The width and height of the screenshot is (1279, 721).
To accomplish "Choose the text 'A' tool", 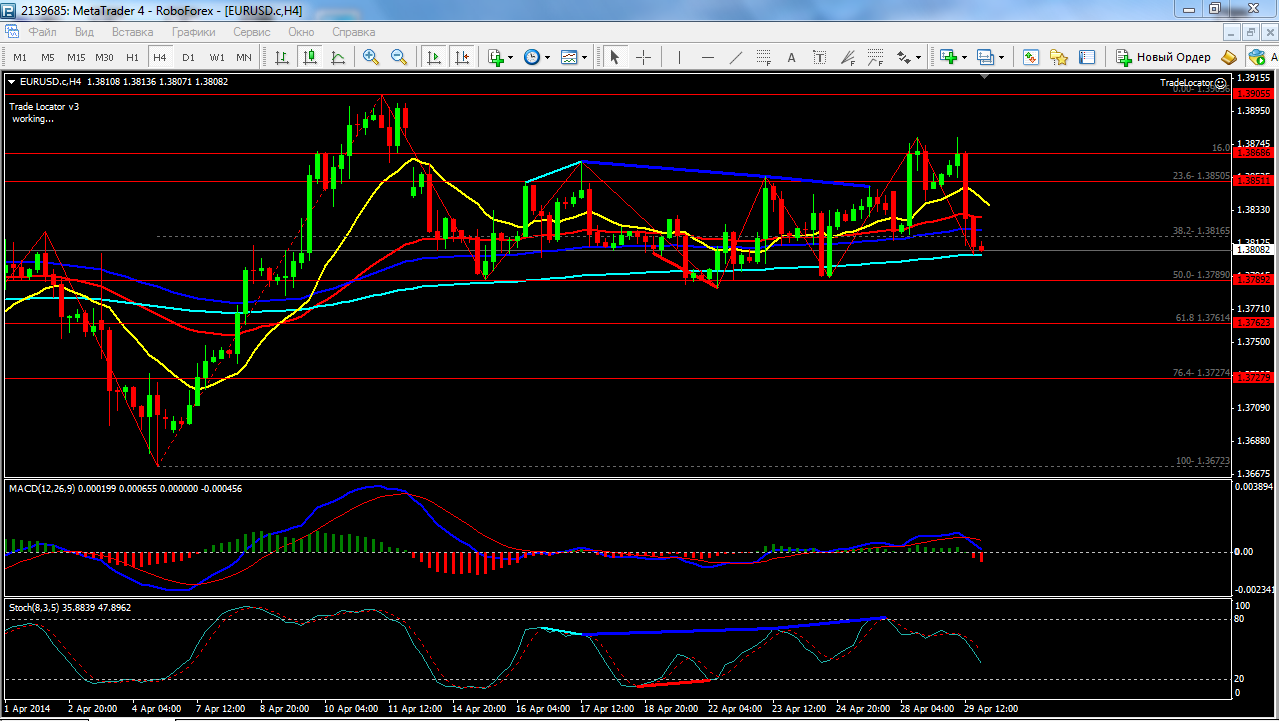I will point(793,57).
